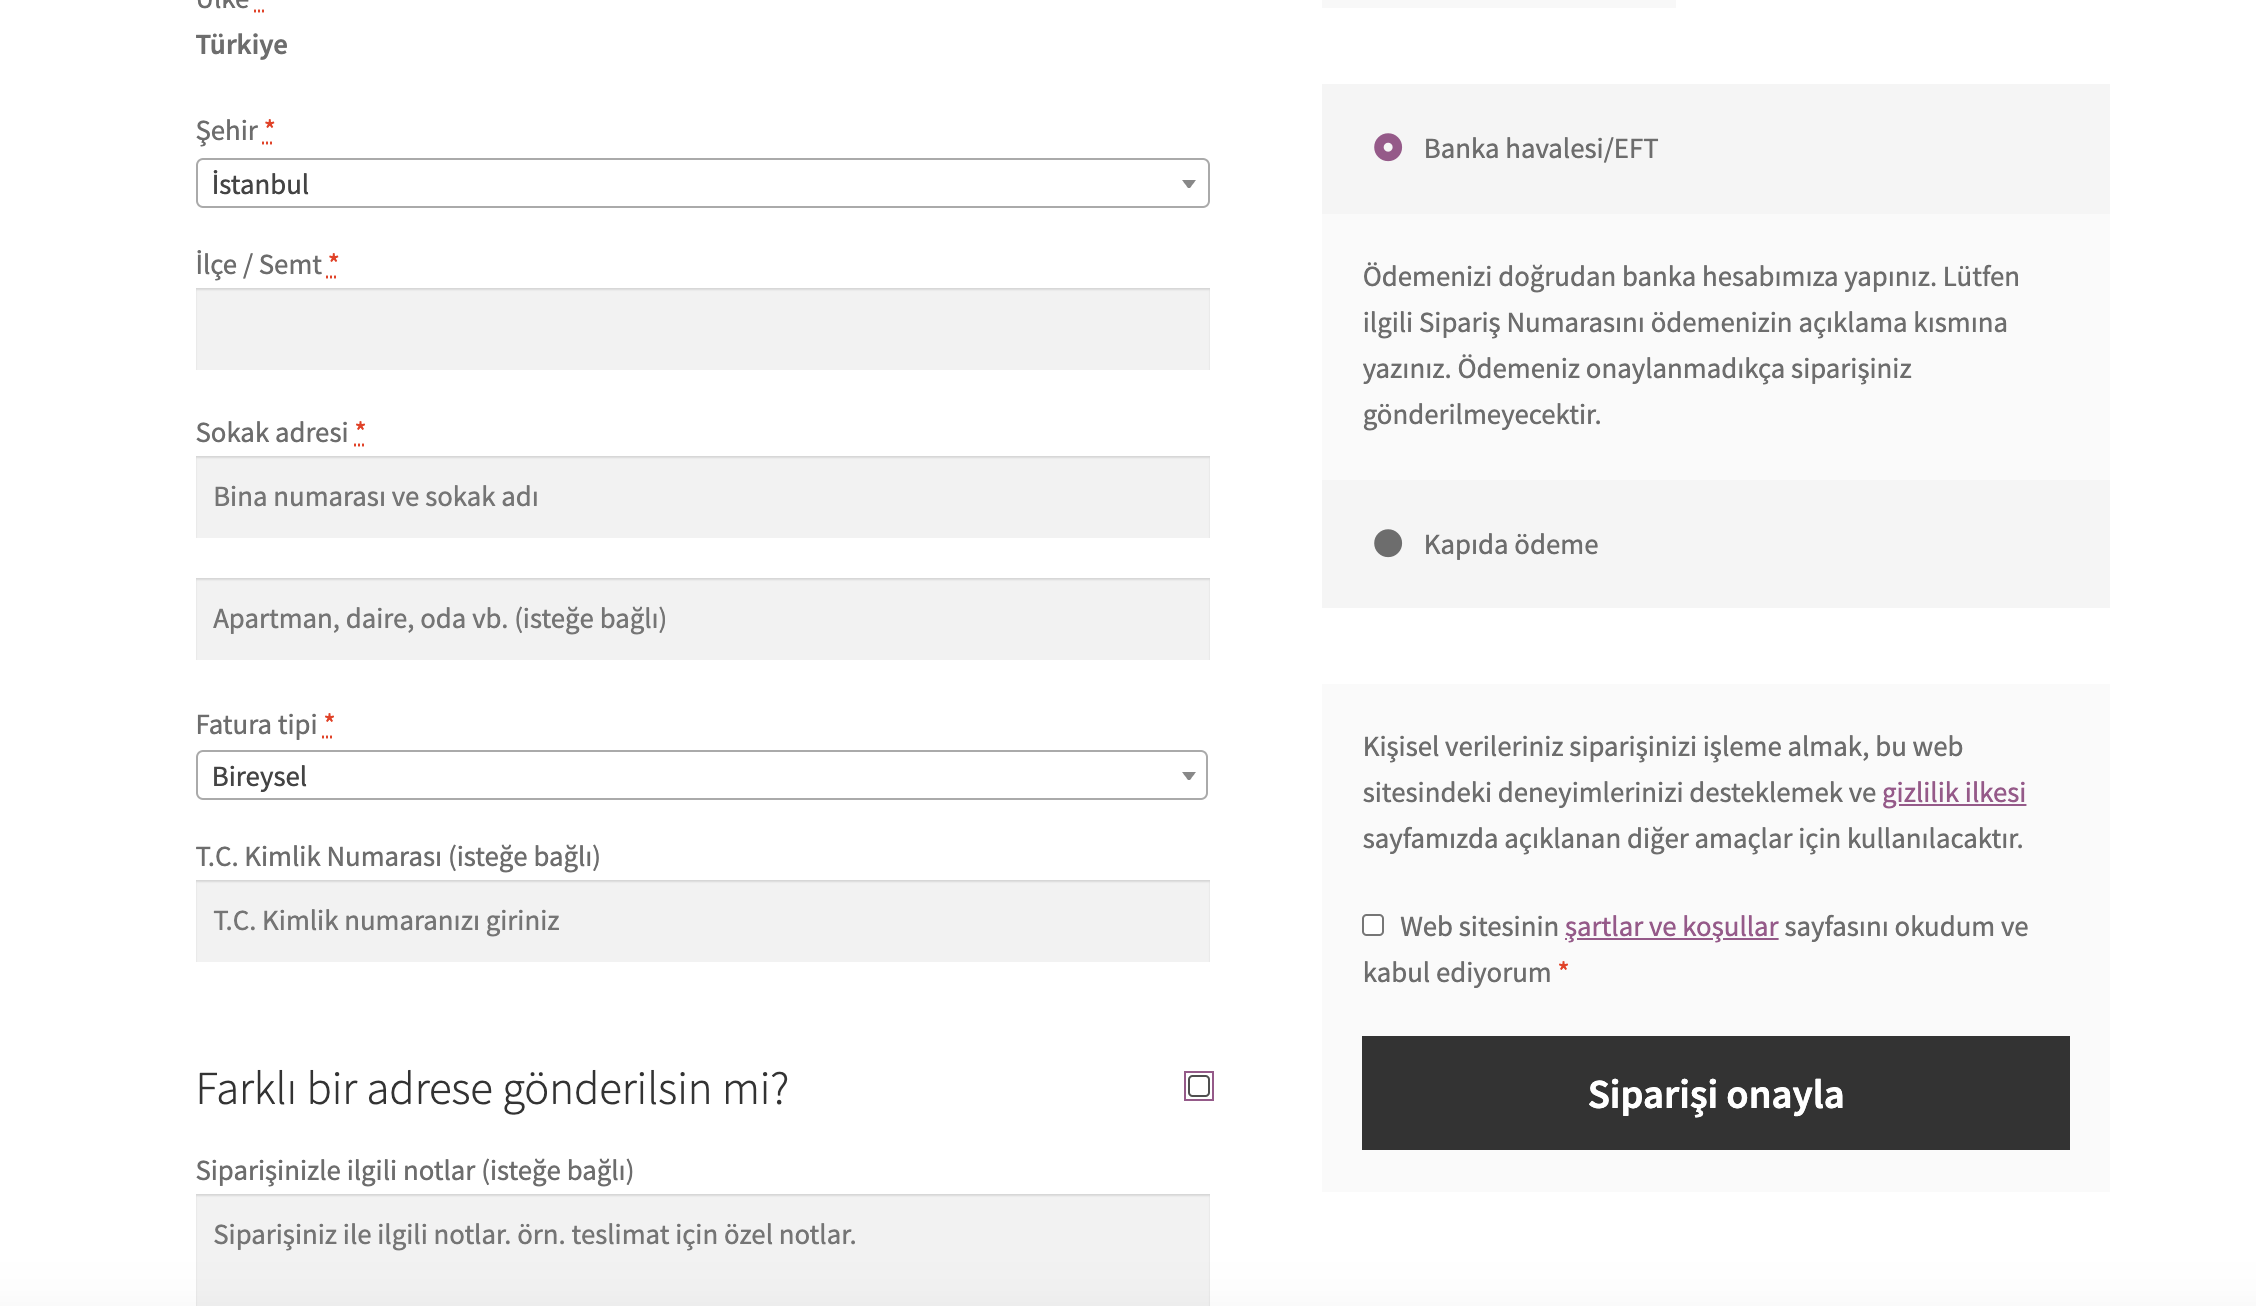This screenshot has width=2256, height=1306.
Task: Check the şartlar ve koşullar acceptance checkbox
Action: (x=1374, y=926)
